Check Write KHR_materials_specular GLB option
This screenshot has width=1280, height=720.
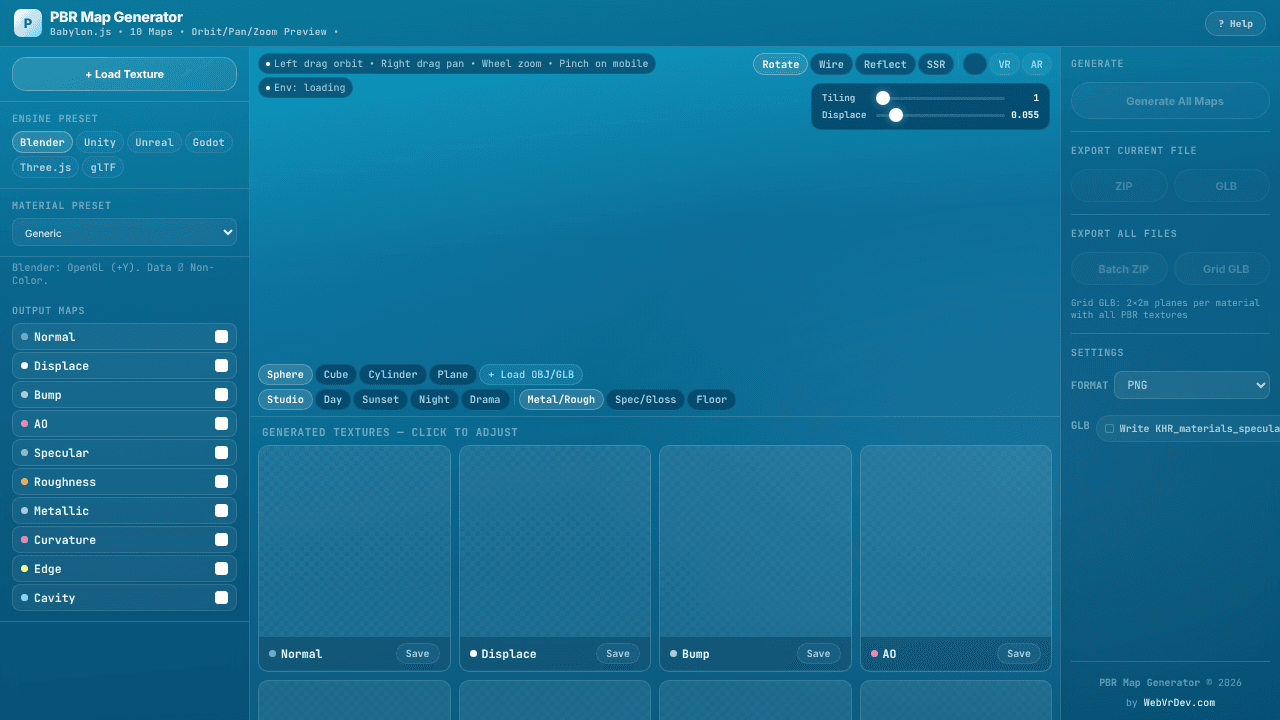point(1109,428)
